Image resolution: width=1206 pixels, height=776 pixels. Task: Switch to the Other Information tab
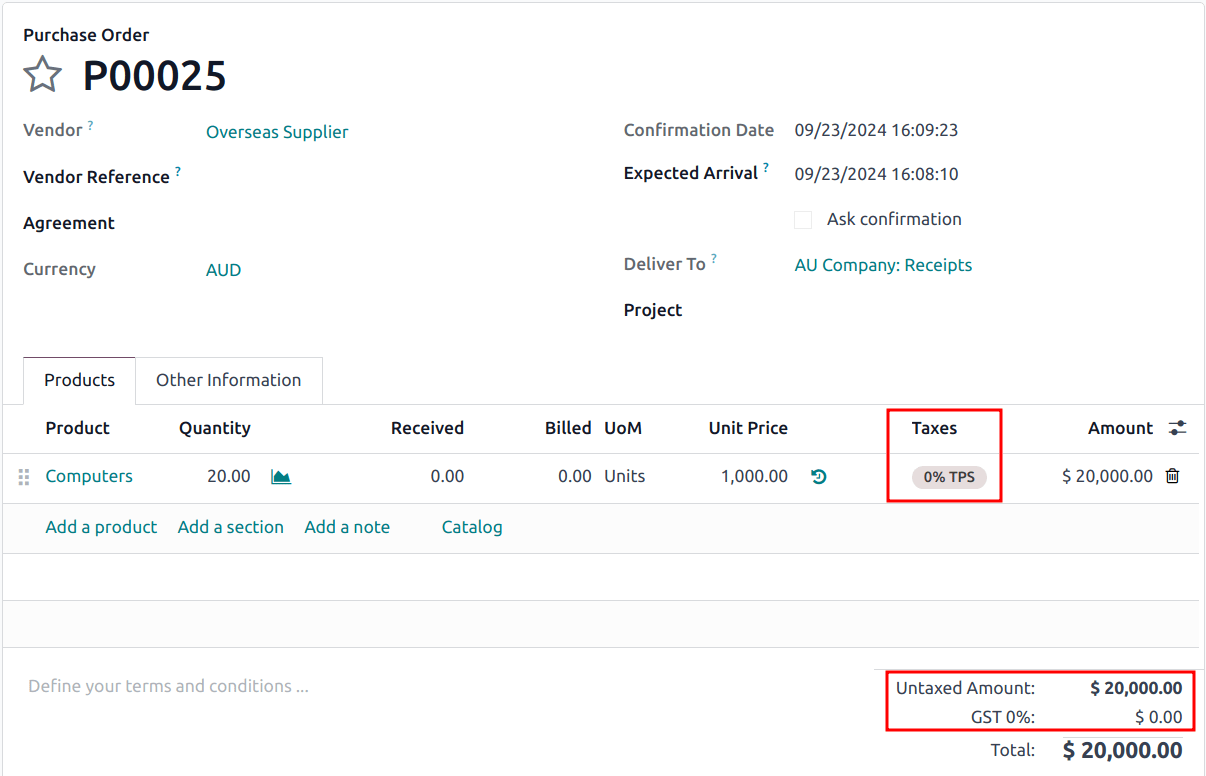[x=228, y=380]
